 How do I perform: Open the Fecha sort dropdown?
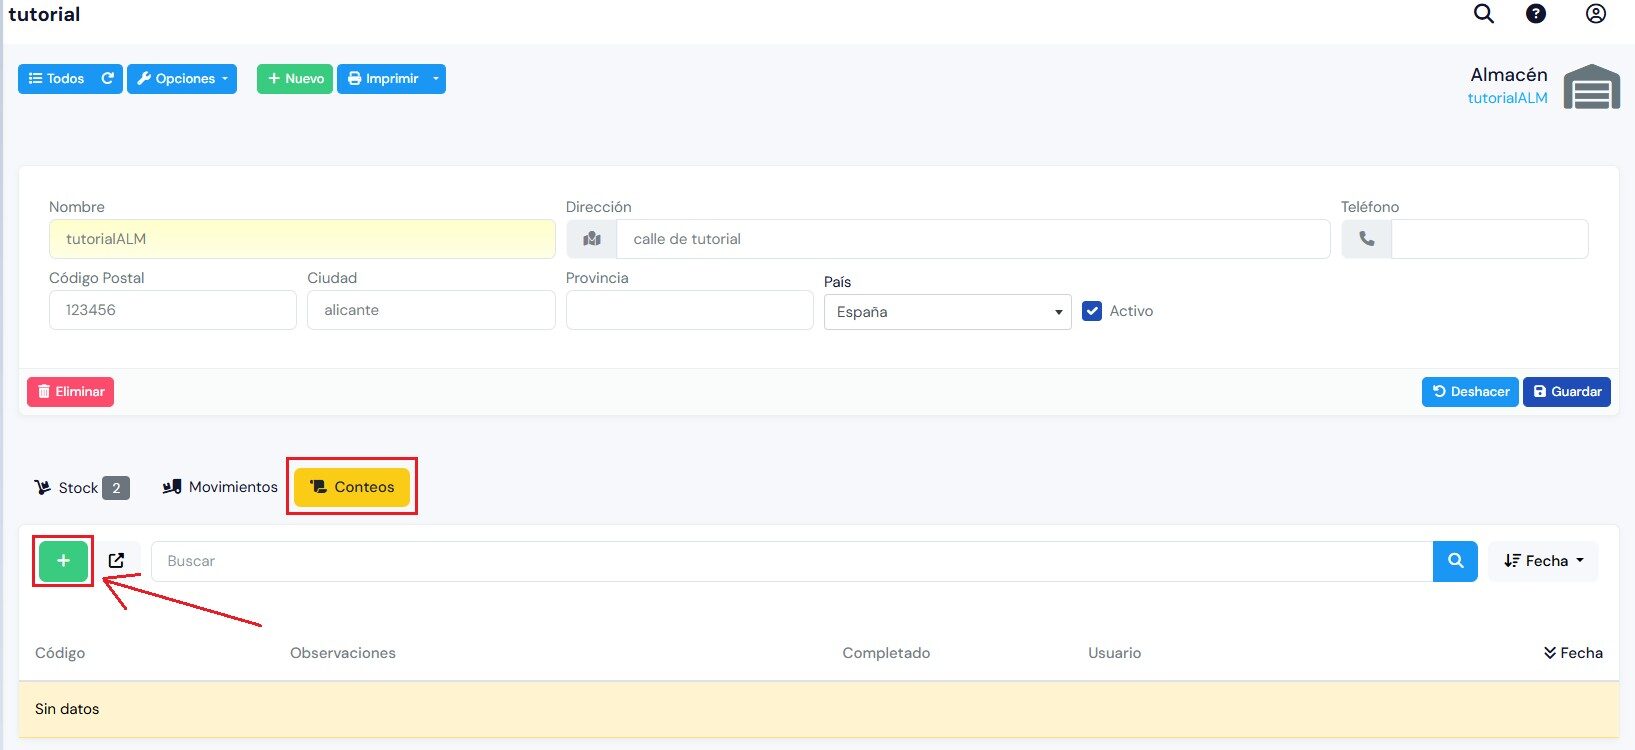(1543, 561)
